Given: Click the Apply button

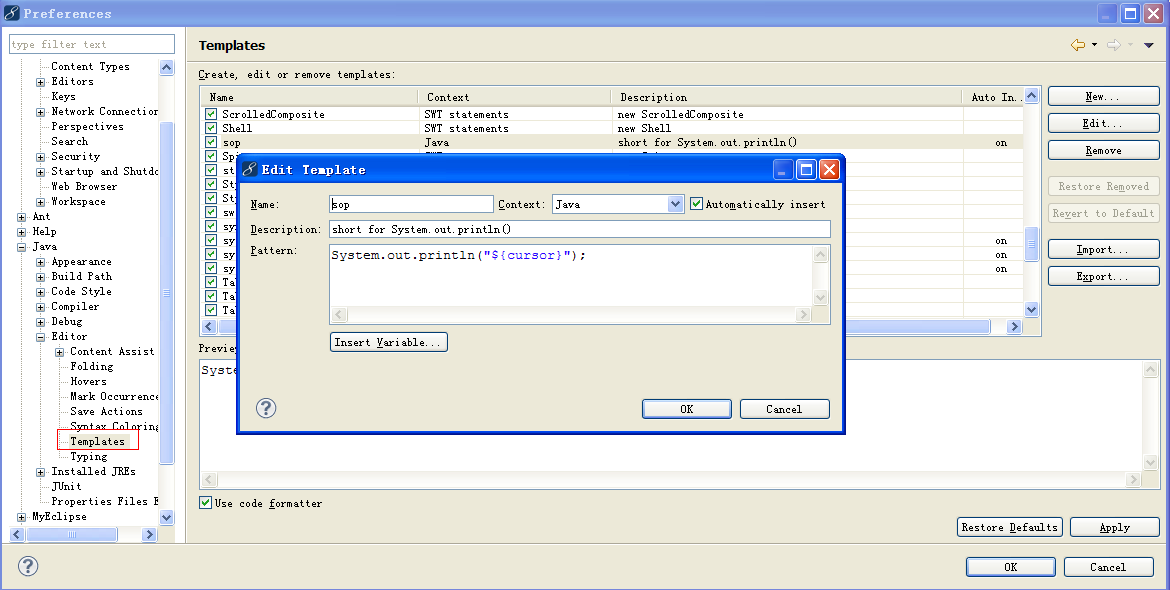Looking at the screenshot, I should (x=1115, y=527).
